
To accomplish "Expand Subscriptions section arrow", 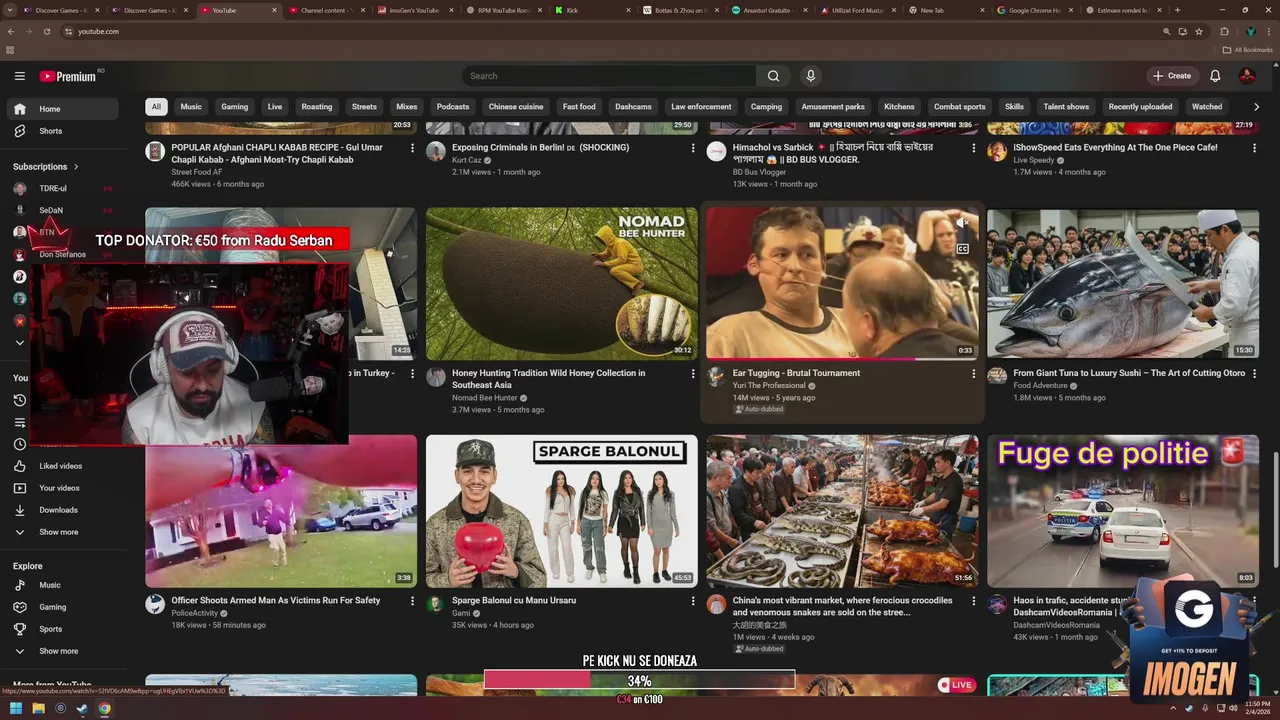I will click(76, 167).
